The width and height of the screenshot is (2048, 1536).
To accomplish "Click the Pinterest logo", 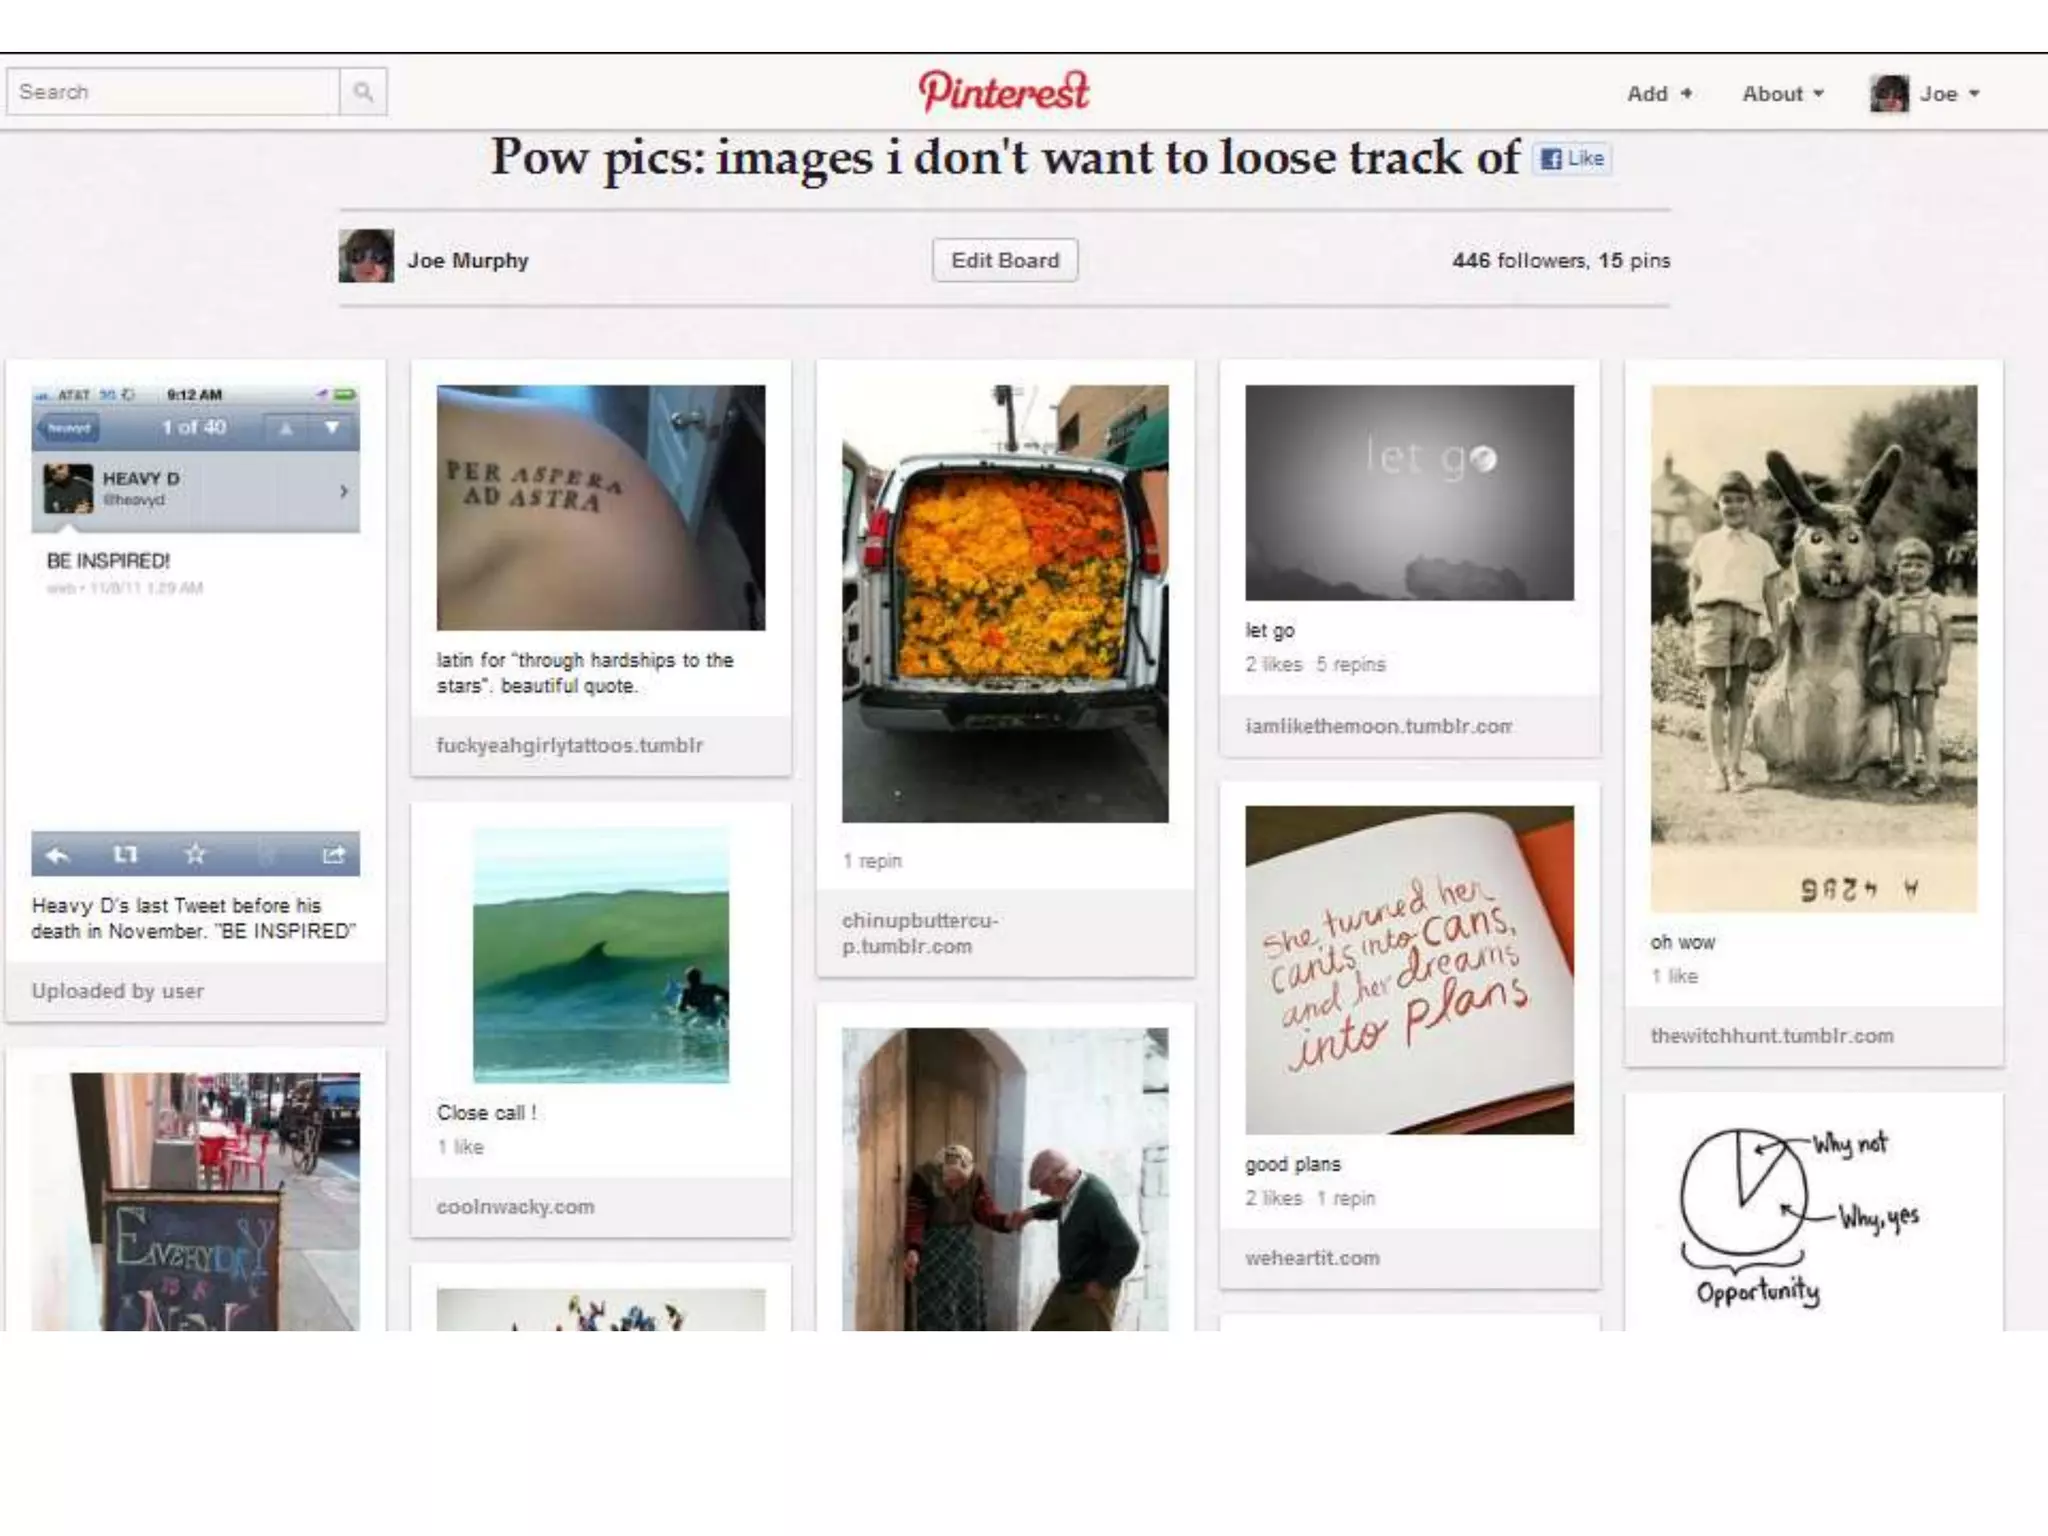I will click(x=1003, y=92).
